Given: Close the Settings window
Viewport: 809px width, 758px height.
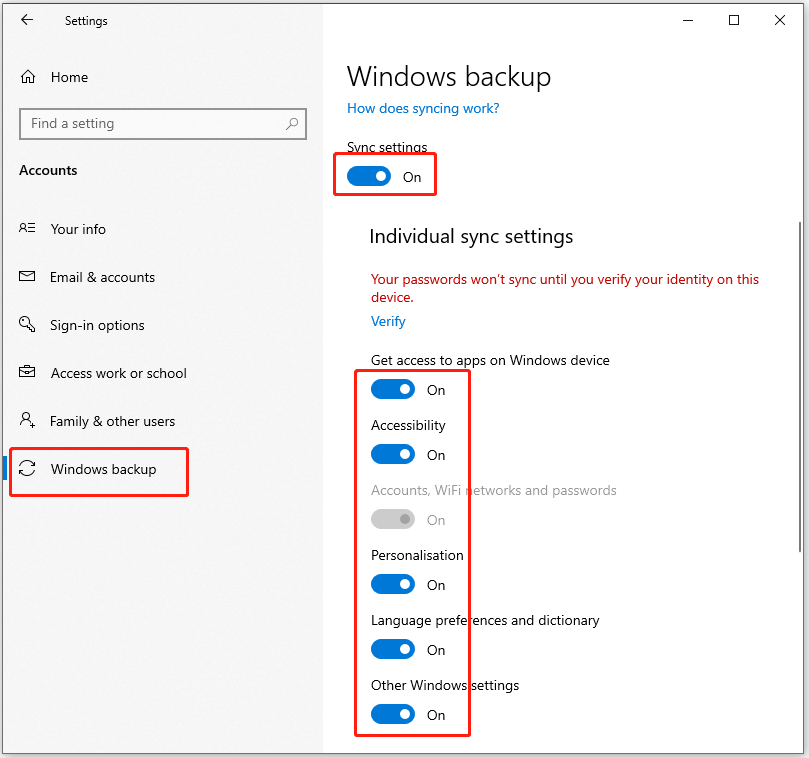Looking at the screenshot, I should (780, 21).
